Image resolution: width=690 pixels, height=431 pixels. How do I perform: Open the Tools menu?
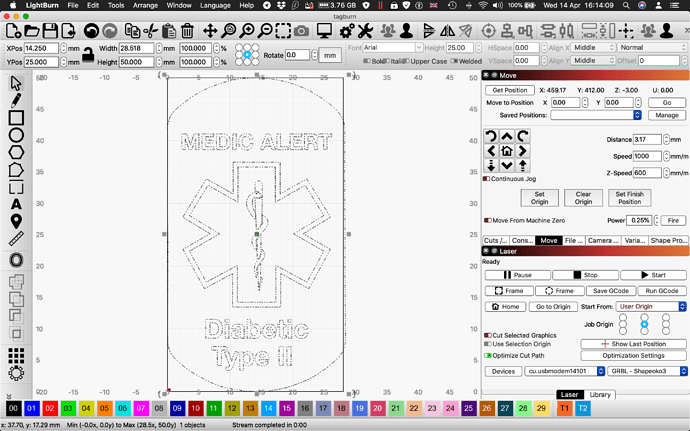pyautogui.click(x=116, y=5)
